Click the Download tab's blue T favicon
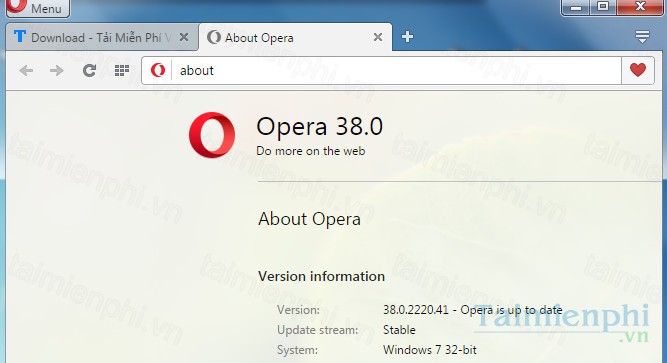 (x=20, y=37)
